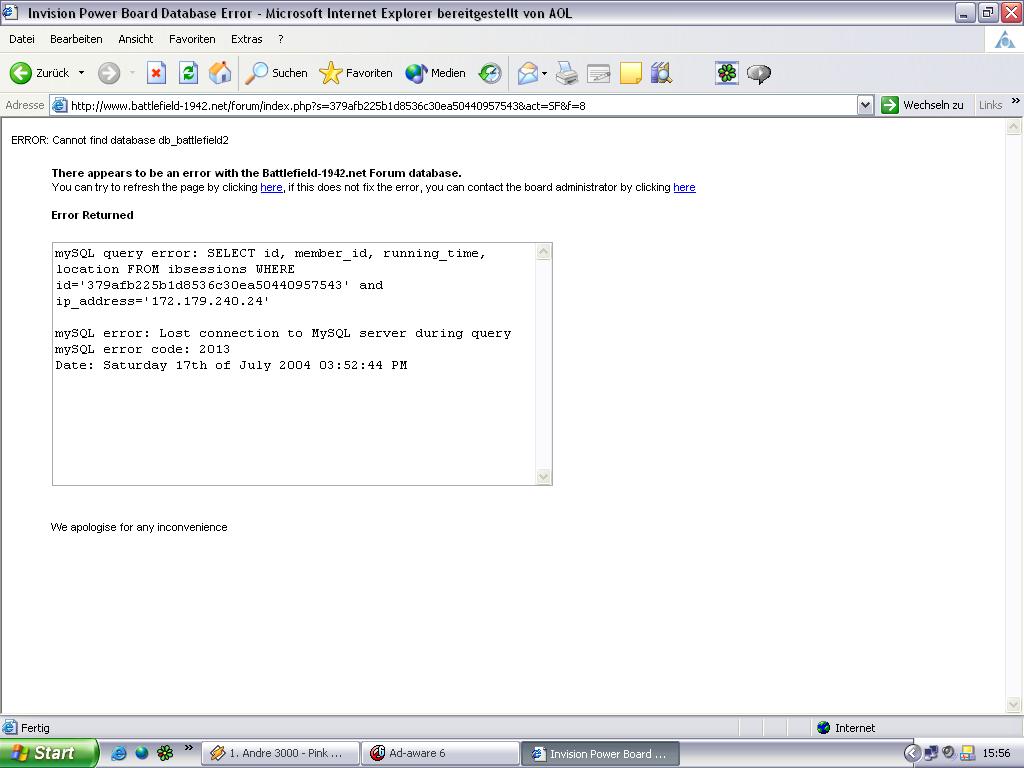Launch ICQ flower from quick launch
1024x768 pixels.
pos(165,753)
